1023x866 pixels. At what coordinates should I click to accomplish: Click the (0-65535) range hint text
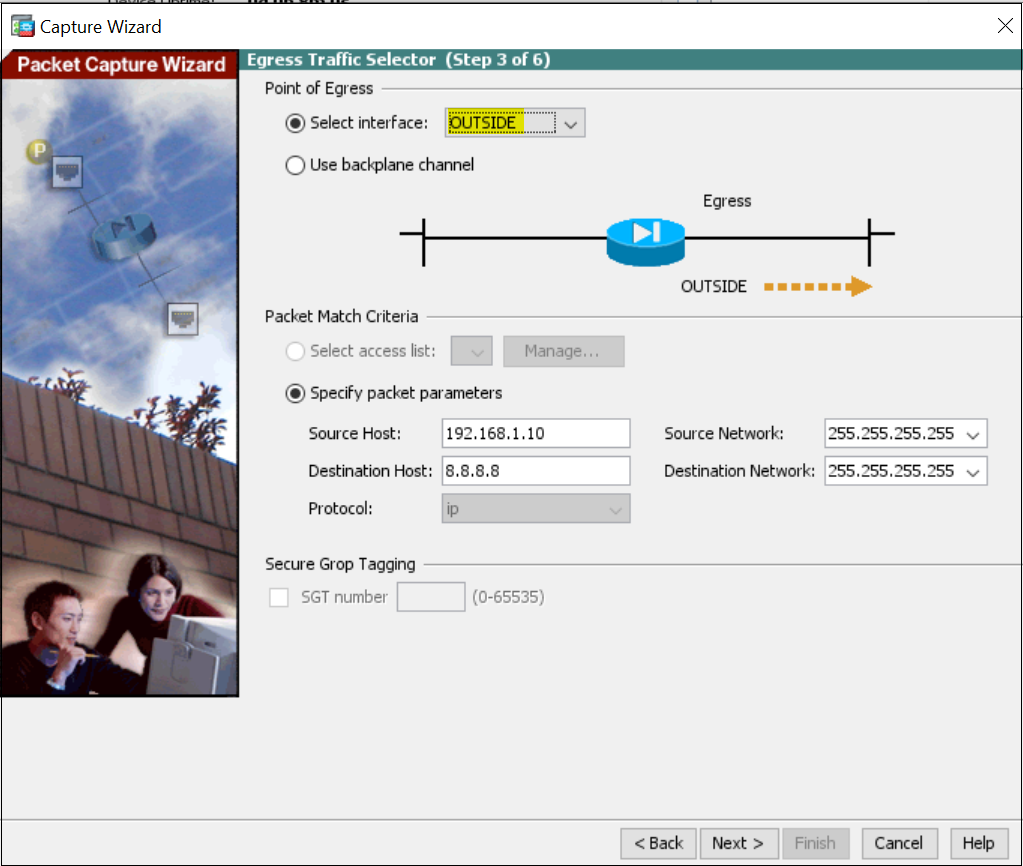(508, 597)
